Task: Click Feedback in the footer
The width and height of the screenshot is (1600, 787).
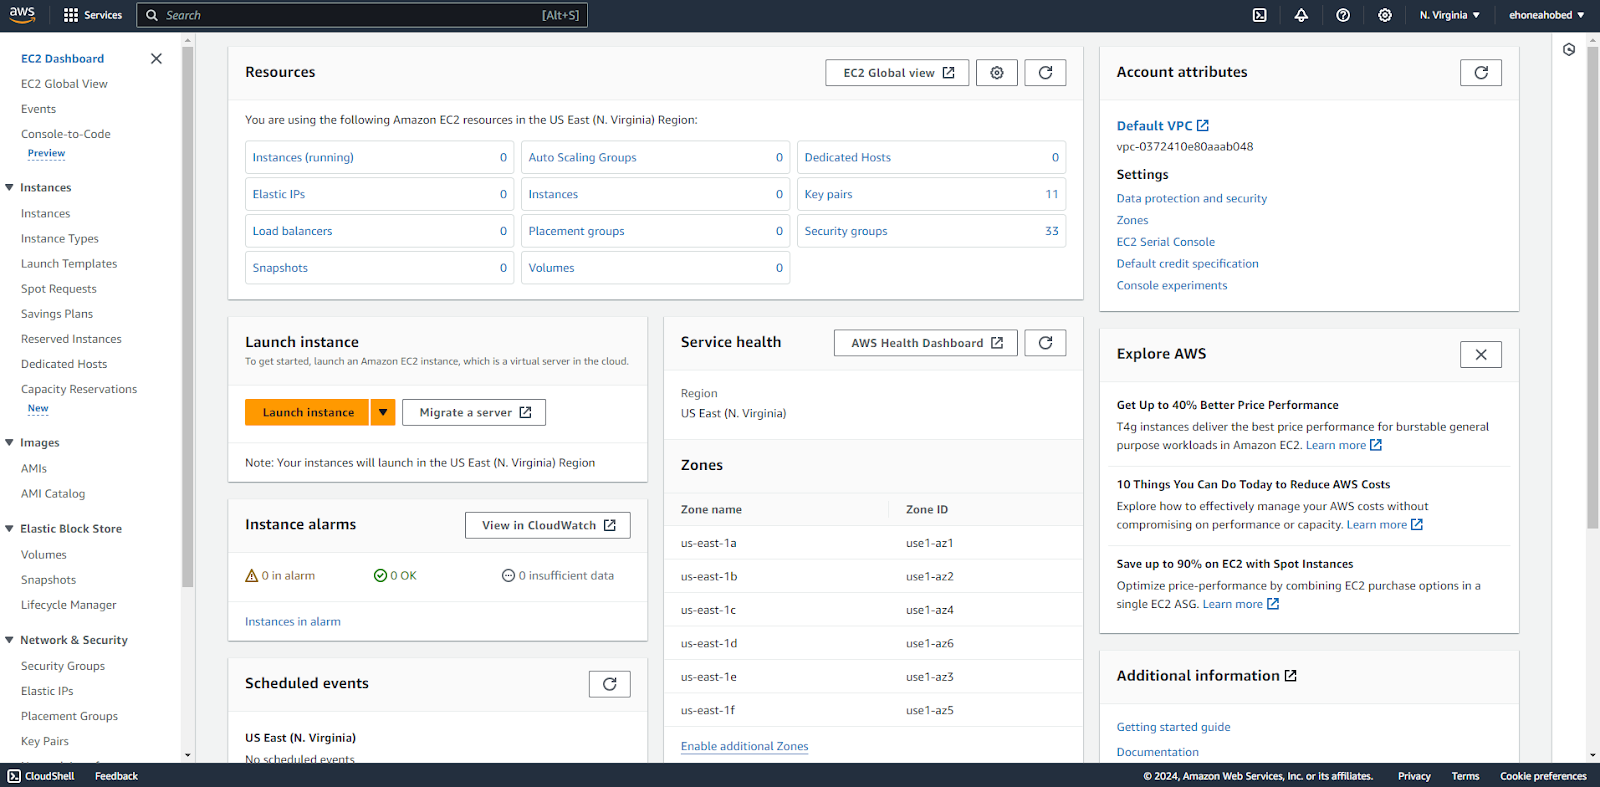Action: tap(116, 776)
